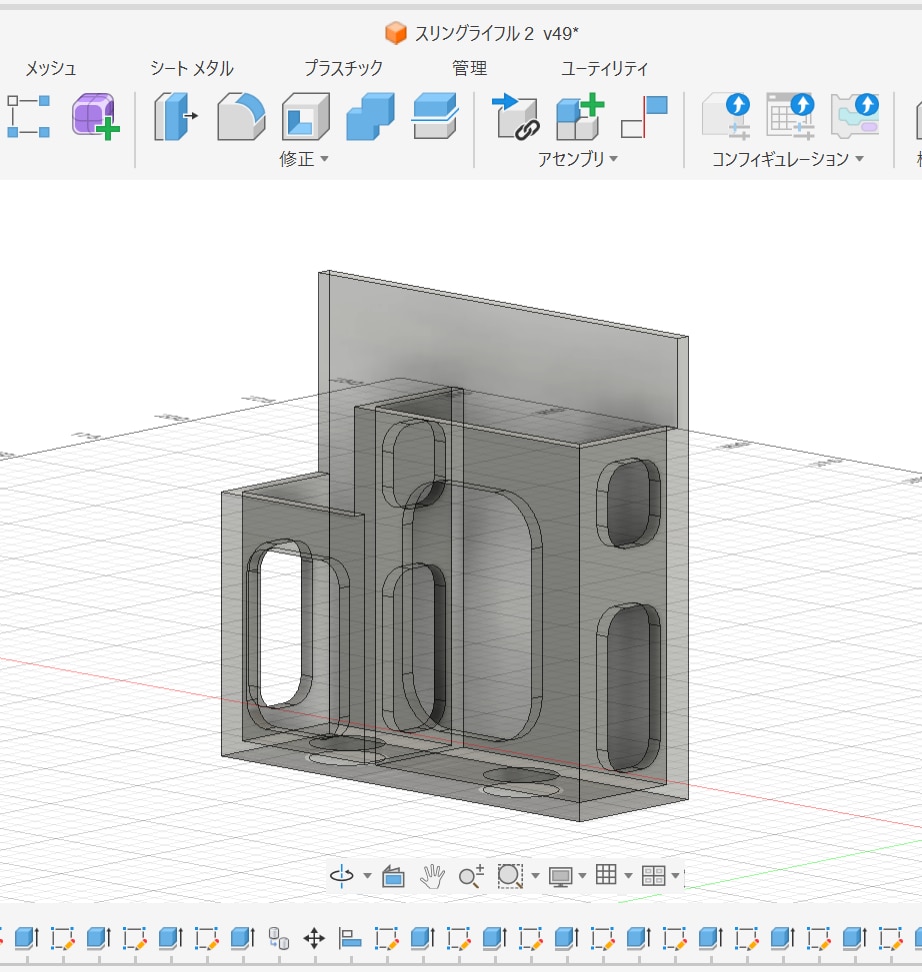
Task: Switch to the メッシュ tab
Action: click(51, 68)
